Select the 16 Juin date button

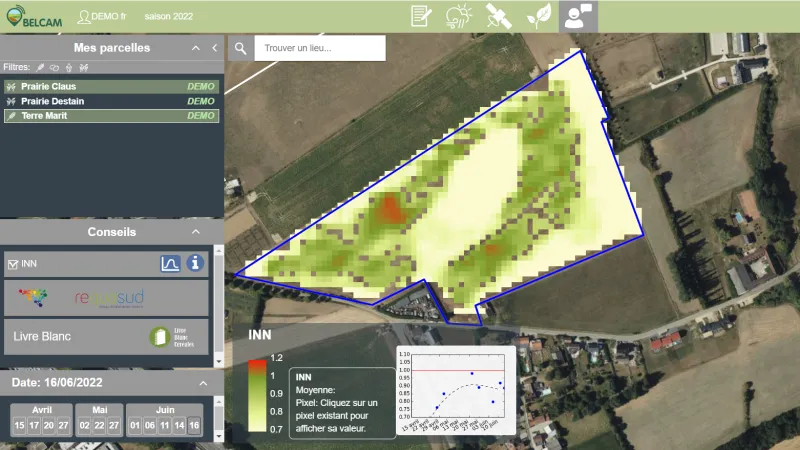193,426
